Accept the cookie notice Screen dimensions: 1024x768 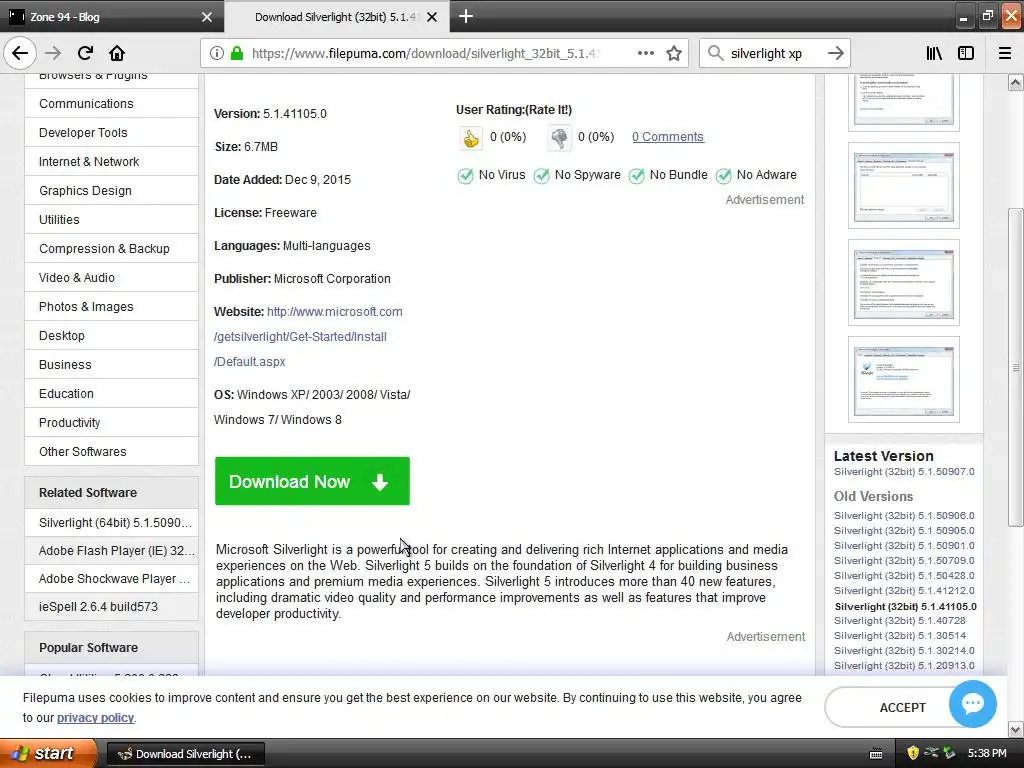click(902, 707)
